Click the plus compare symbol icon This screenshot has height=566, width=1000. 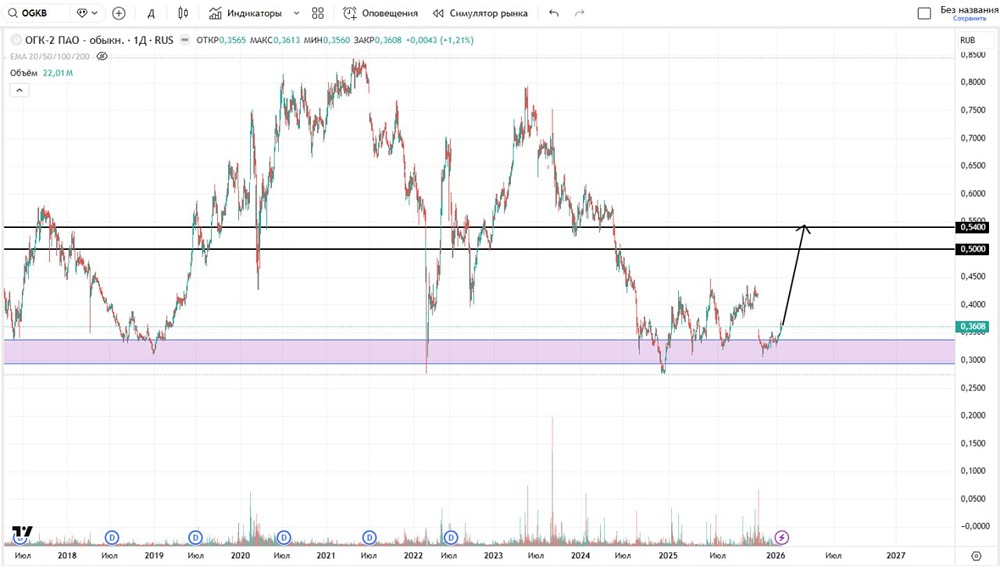pyautogui.click(x=119, y=13)
